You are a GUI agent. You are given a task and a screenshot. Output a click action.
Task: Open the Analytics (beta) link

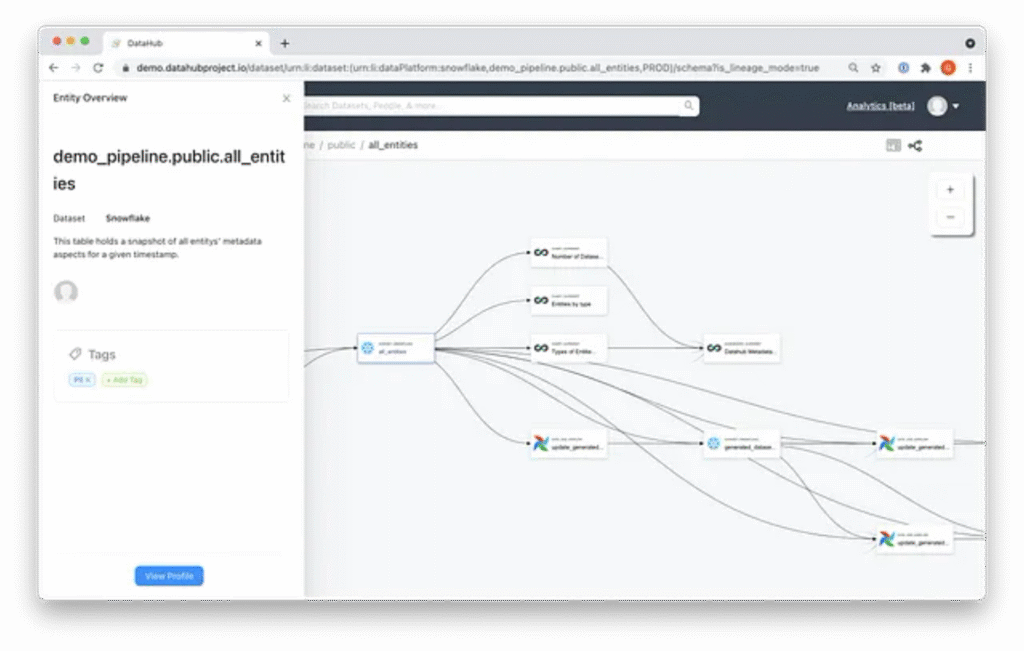pyautogui.click(x=880, y=106)
